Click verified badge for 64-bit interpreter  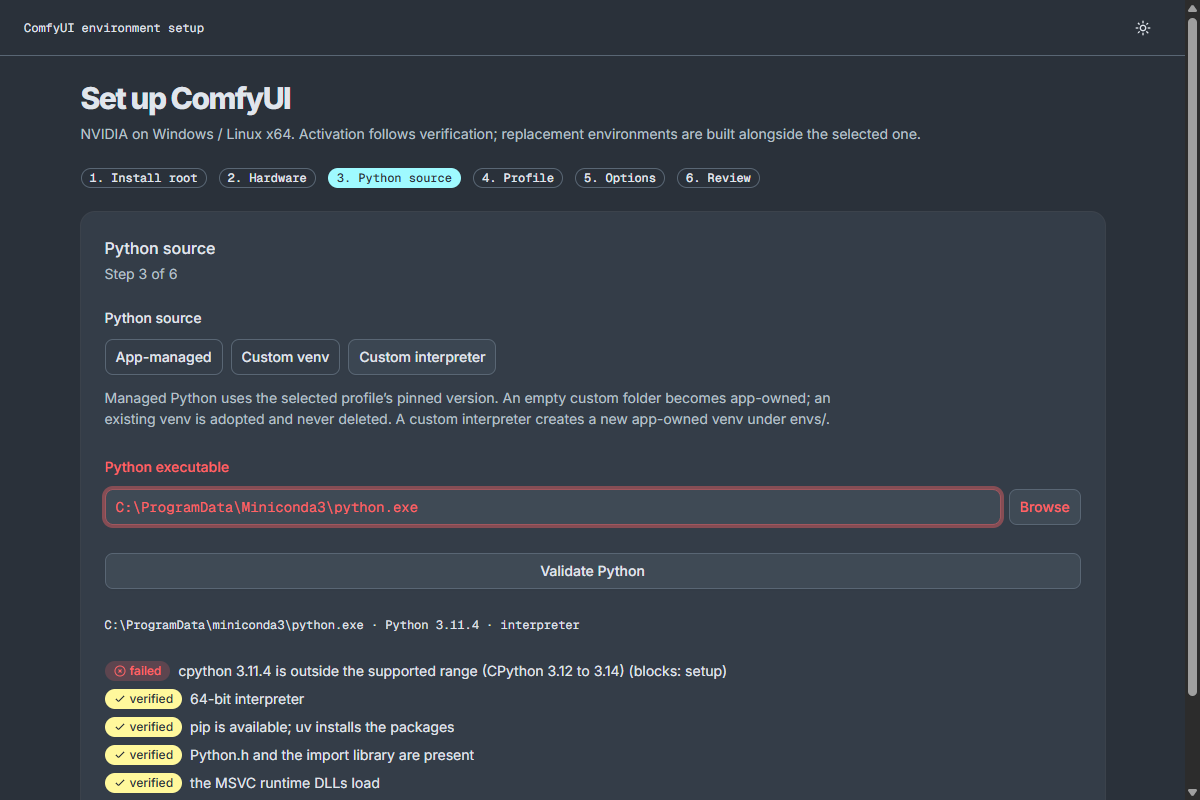144,699
